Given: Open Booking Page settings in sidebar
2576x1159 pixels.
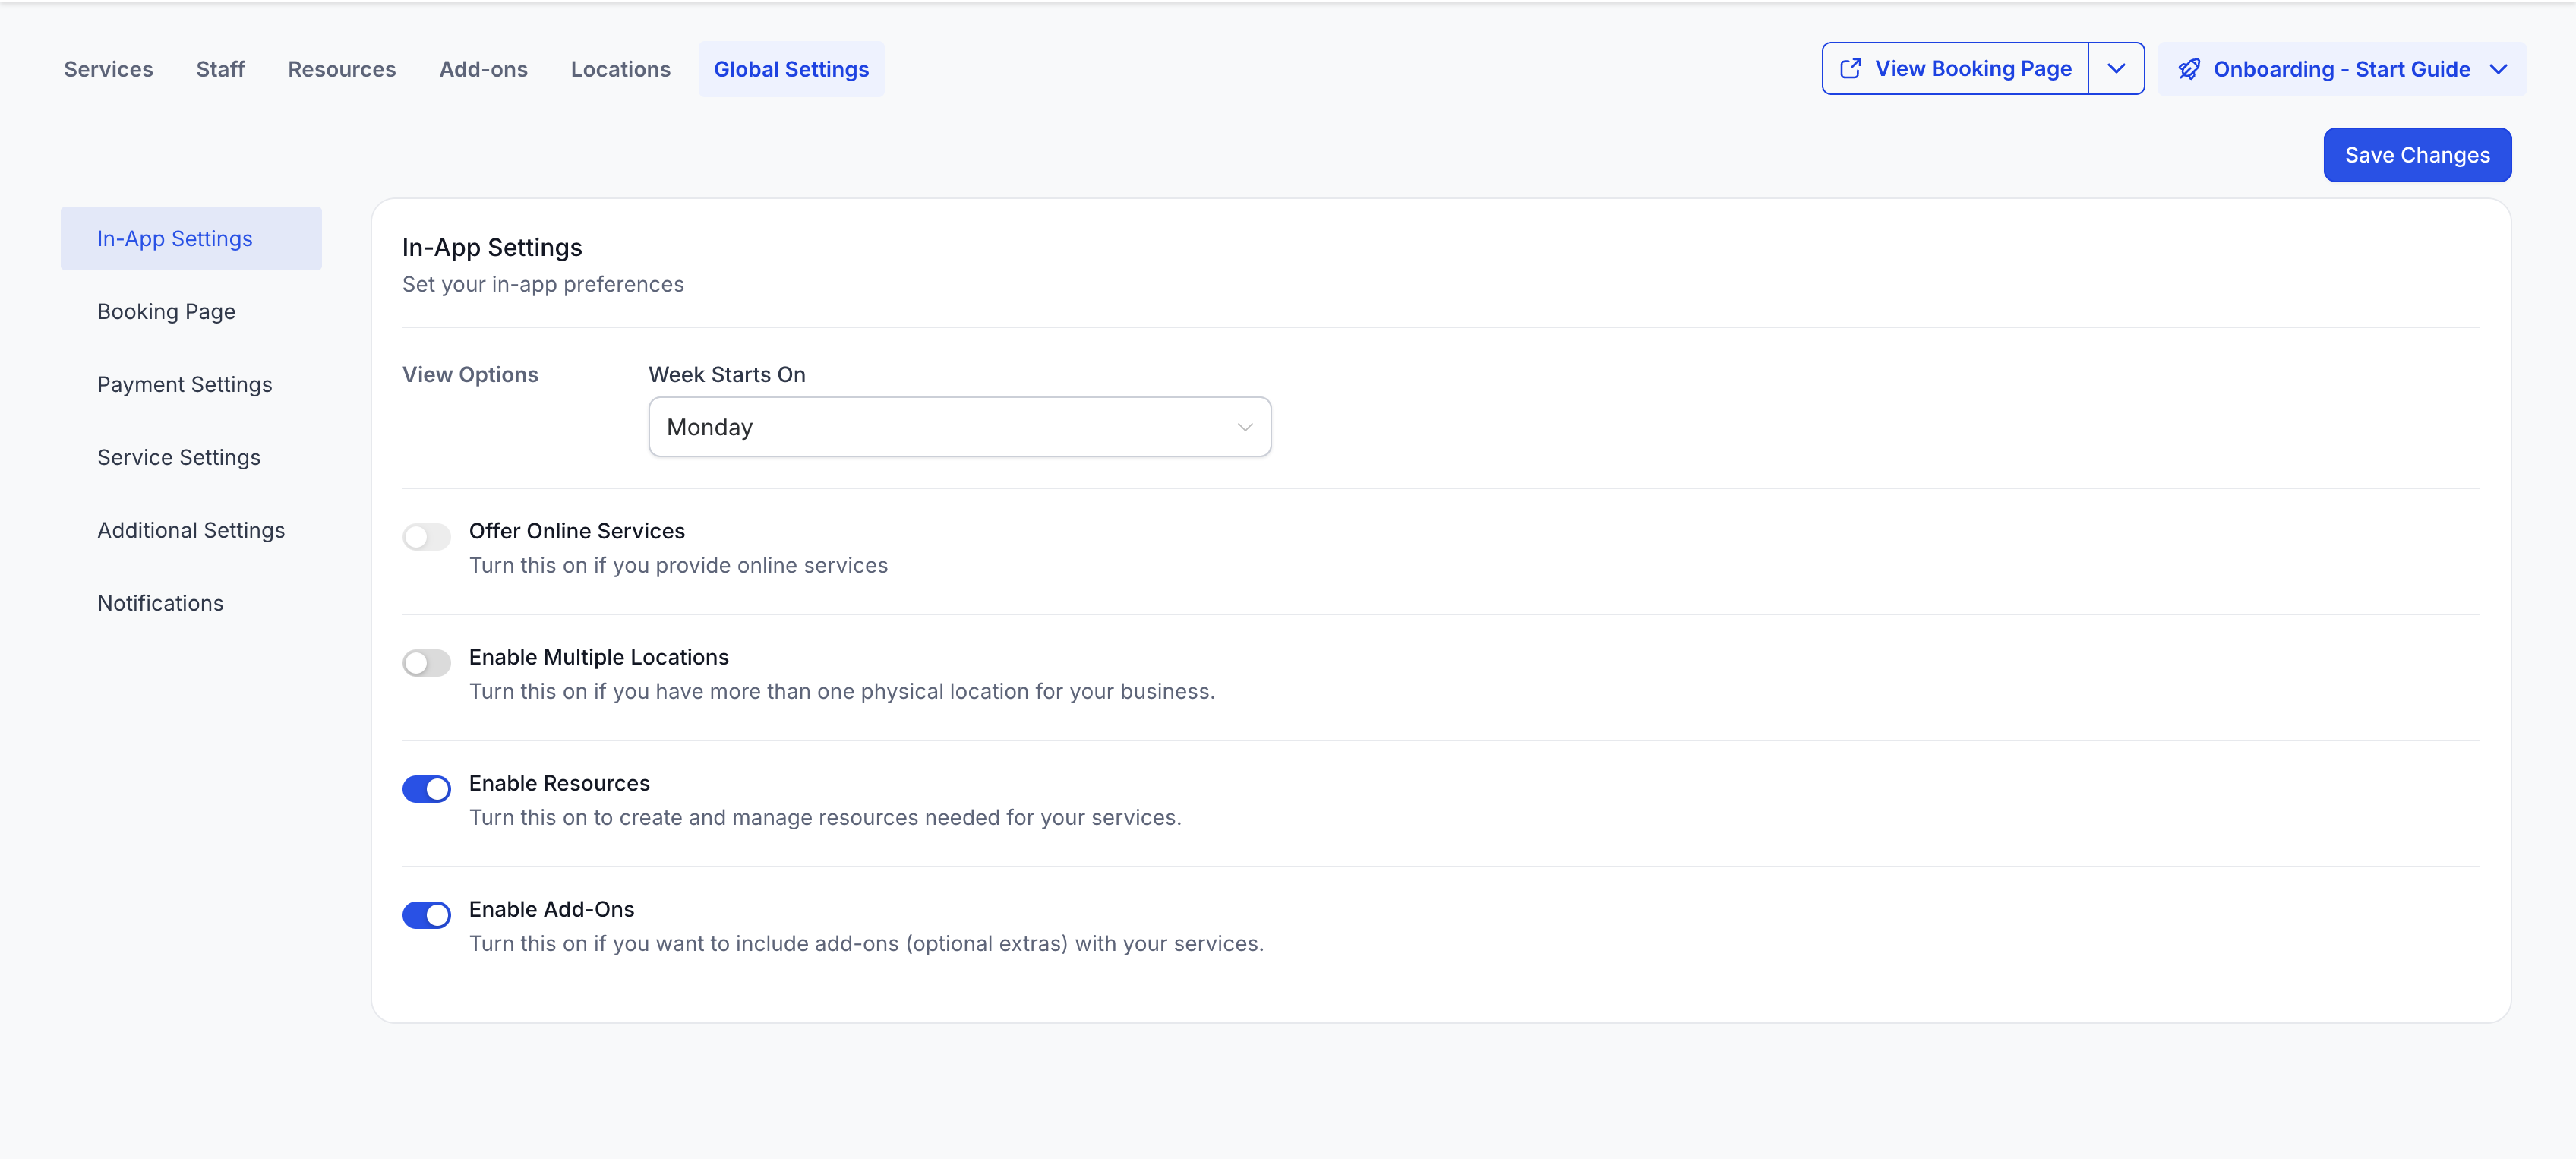Looking at the screenshot, I should click(x=166, y=312).
